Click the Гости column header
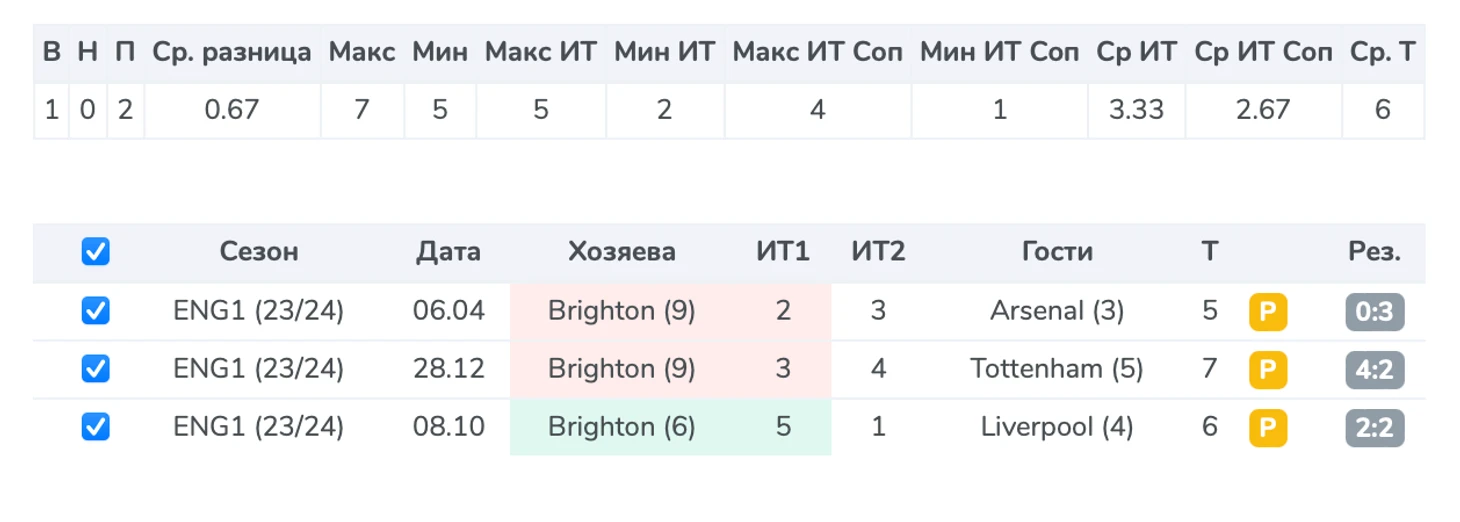 click(1057, 252)
